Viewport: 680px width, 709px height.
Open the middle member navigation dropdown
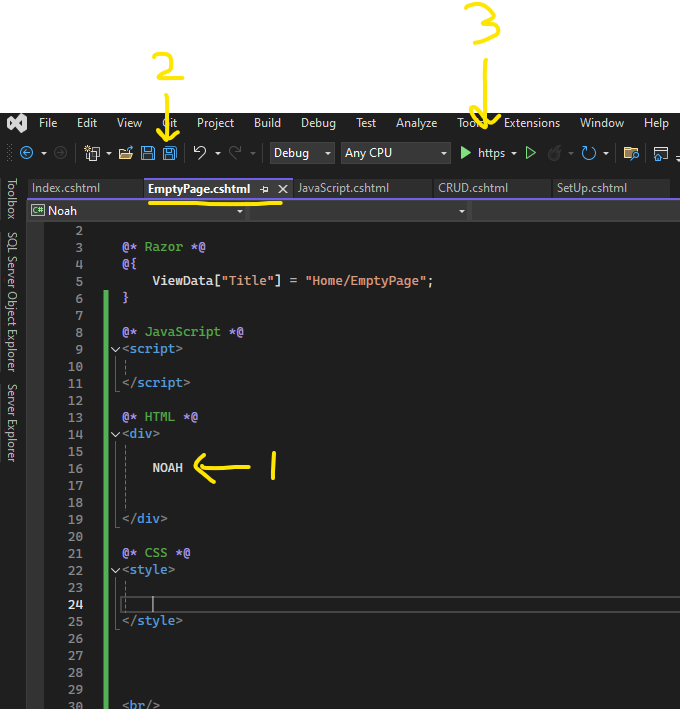(359, 211)
